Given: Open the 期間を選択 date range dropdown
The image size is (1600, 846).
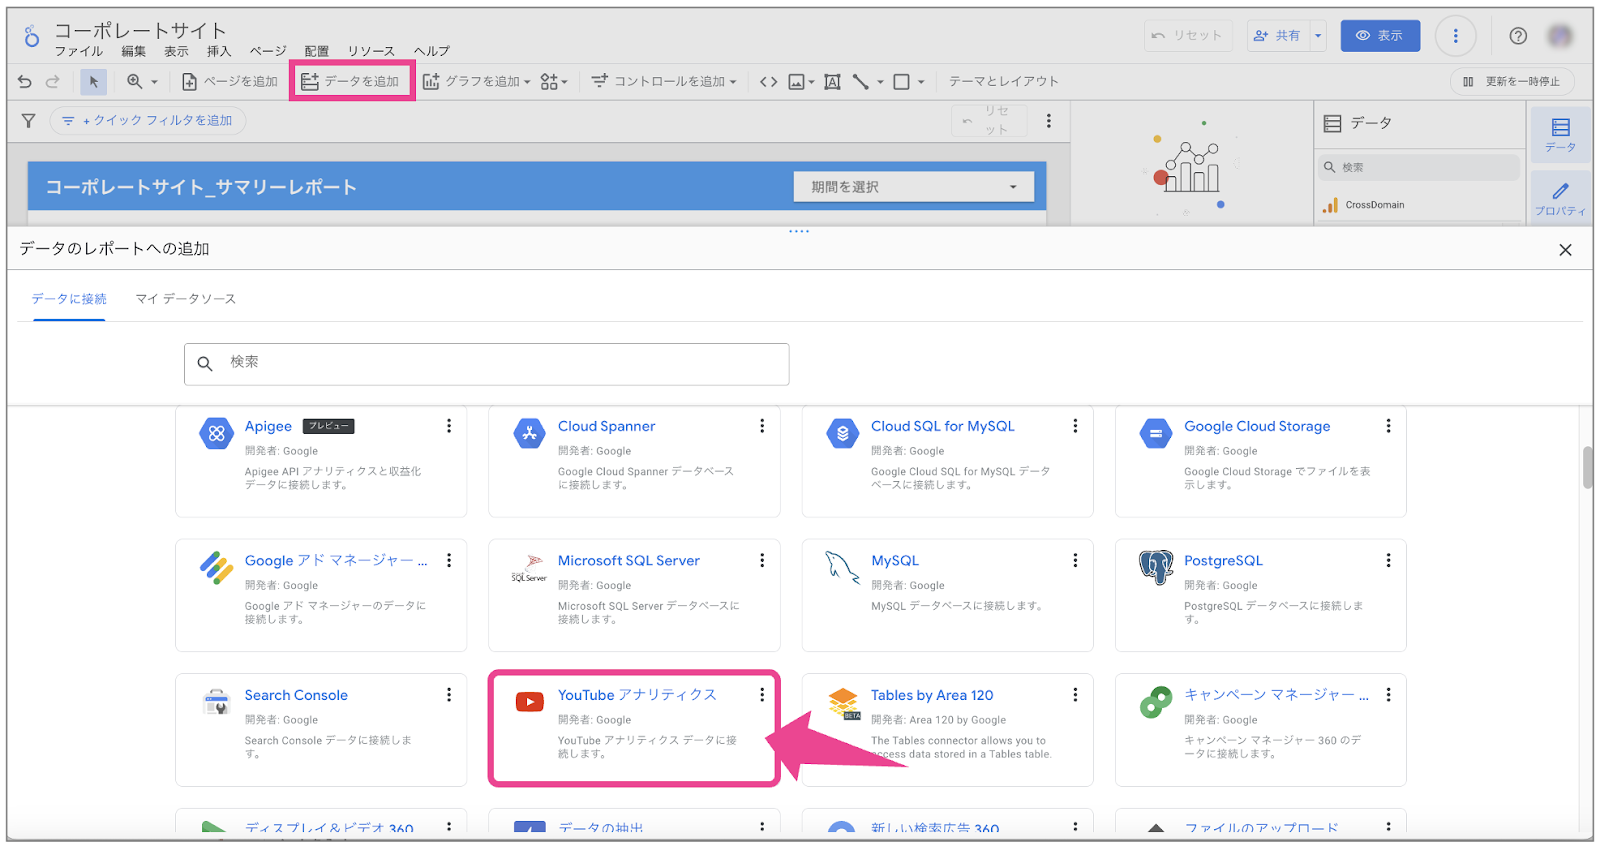Looking at the screenshot, I should tap(914, 187).
